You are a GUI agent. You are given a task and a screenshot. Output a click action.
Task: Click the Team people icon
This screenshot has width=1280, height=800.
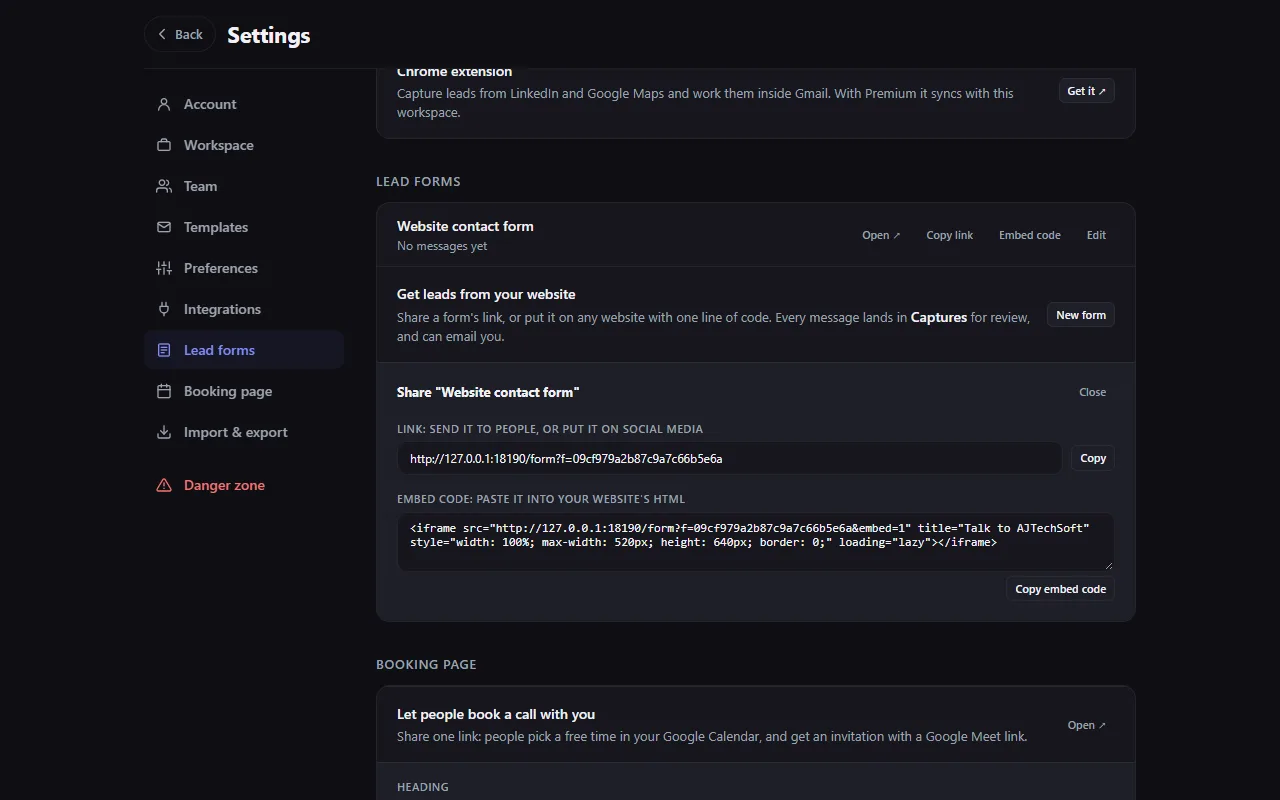click(x=164, y=186)
